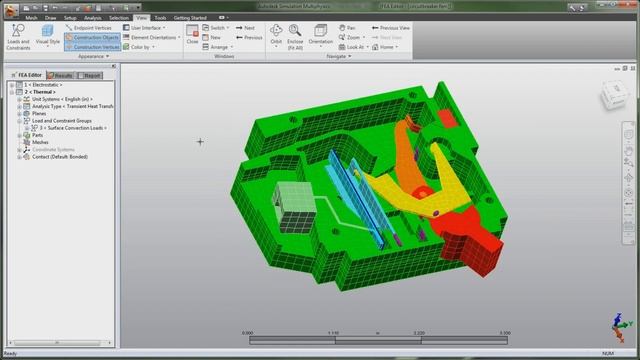This screenshot has width=640, height=360.
Task: Expand the Navigate panel arrow
Action: (349, 56)
